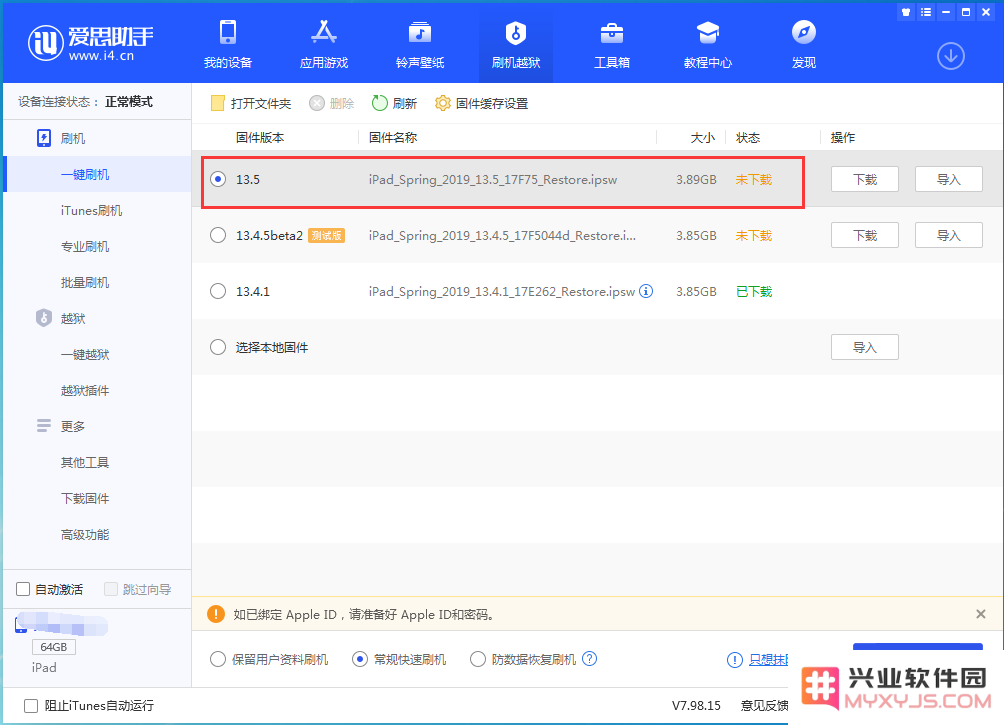Viewport: 1004px width, 725px height.
Task: Click the info icon before 只想抹 link
Action: point(734,660)
